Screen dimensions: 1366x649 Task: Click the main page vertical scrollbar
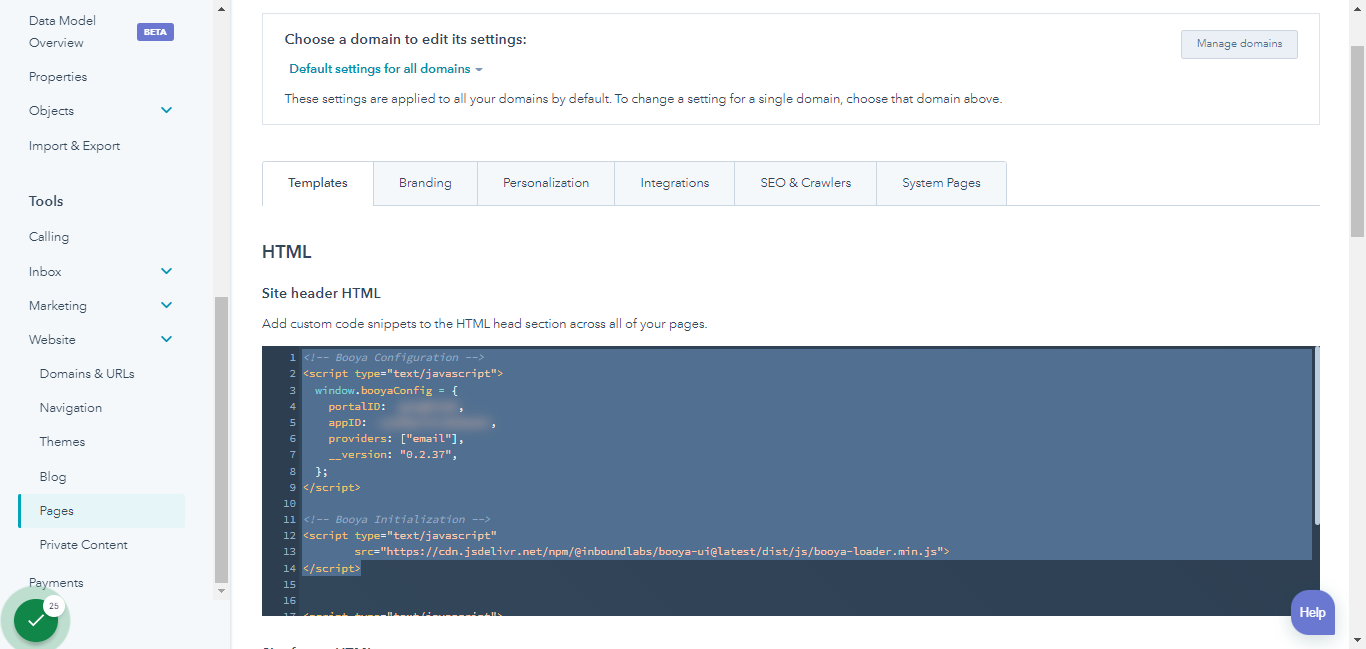(1357, 140)
